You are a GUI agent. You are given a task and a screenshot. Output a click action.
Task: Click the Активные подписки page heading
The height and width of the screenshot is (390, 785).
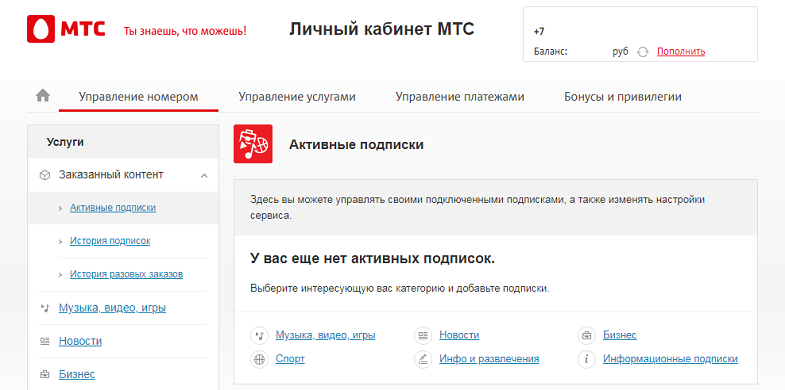356,145
